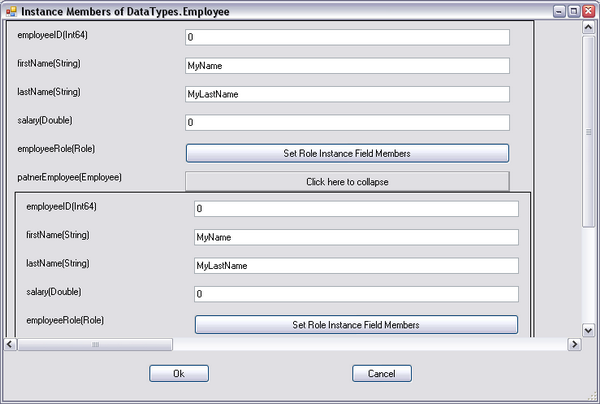Confirm with the Ok button
Screen dimensions: 600x404
coord(179,373)
